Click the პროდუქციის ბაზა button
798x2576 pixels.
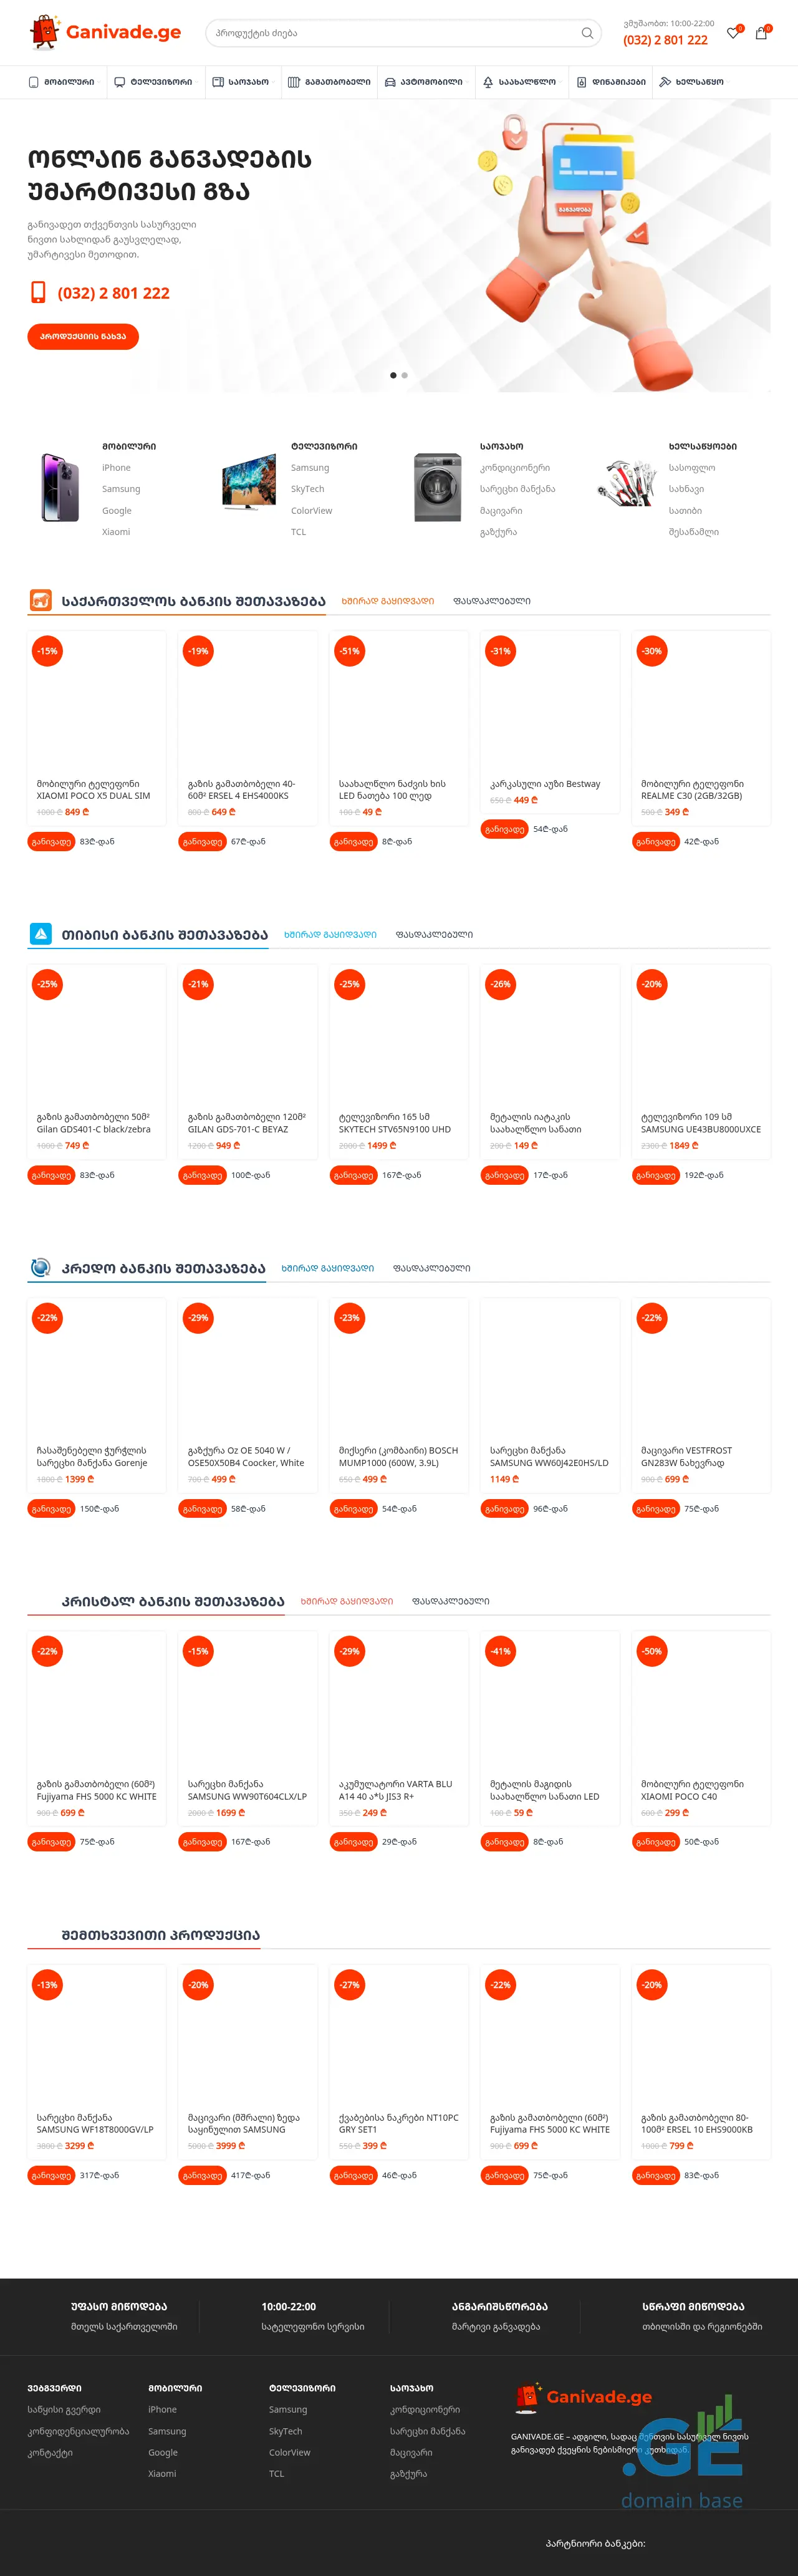click(83, 337)
